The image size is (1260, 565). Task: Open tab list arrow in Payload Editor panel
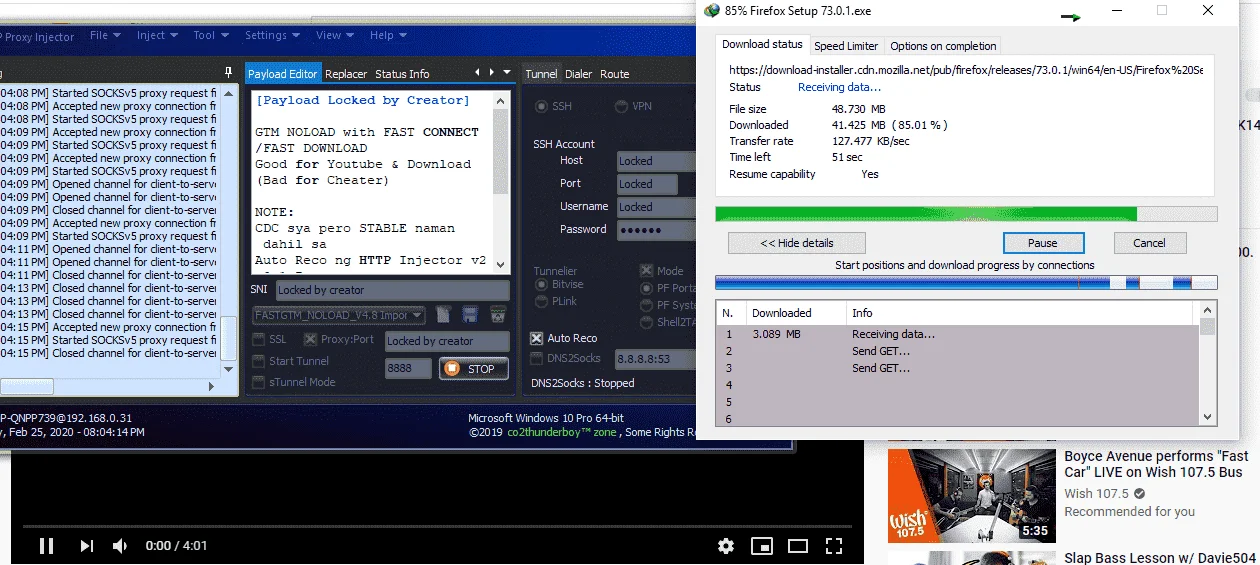[508, 72]
